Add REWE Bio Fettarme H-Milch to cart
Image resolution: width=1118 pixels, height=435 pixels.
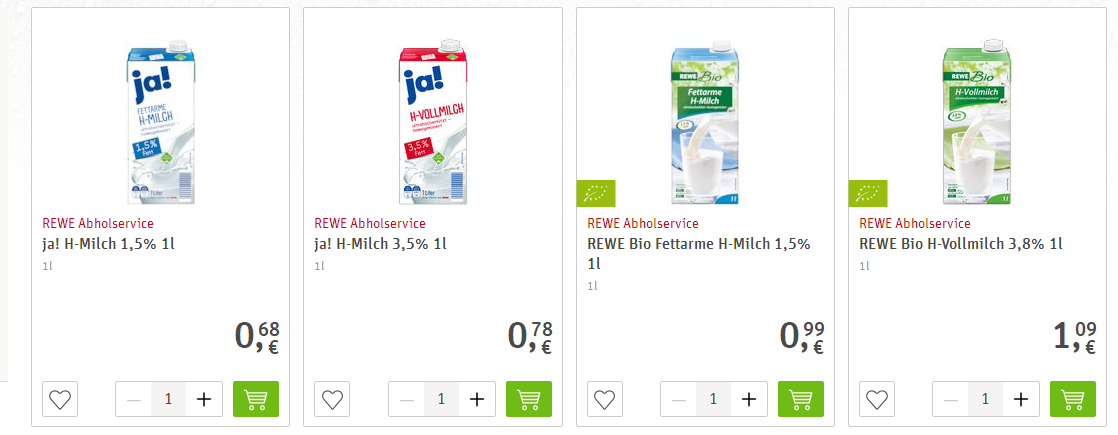801,399
